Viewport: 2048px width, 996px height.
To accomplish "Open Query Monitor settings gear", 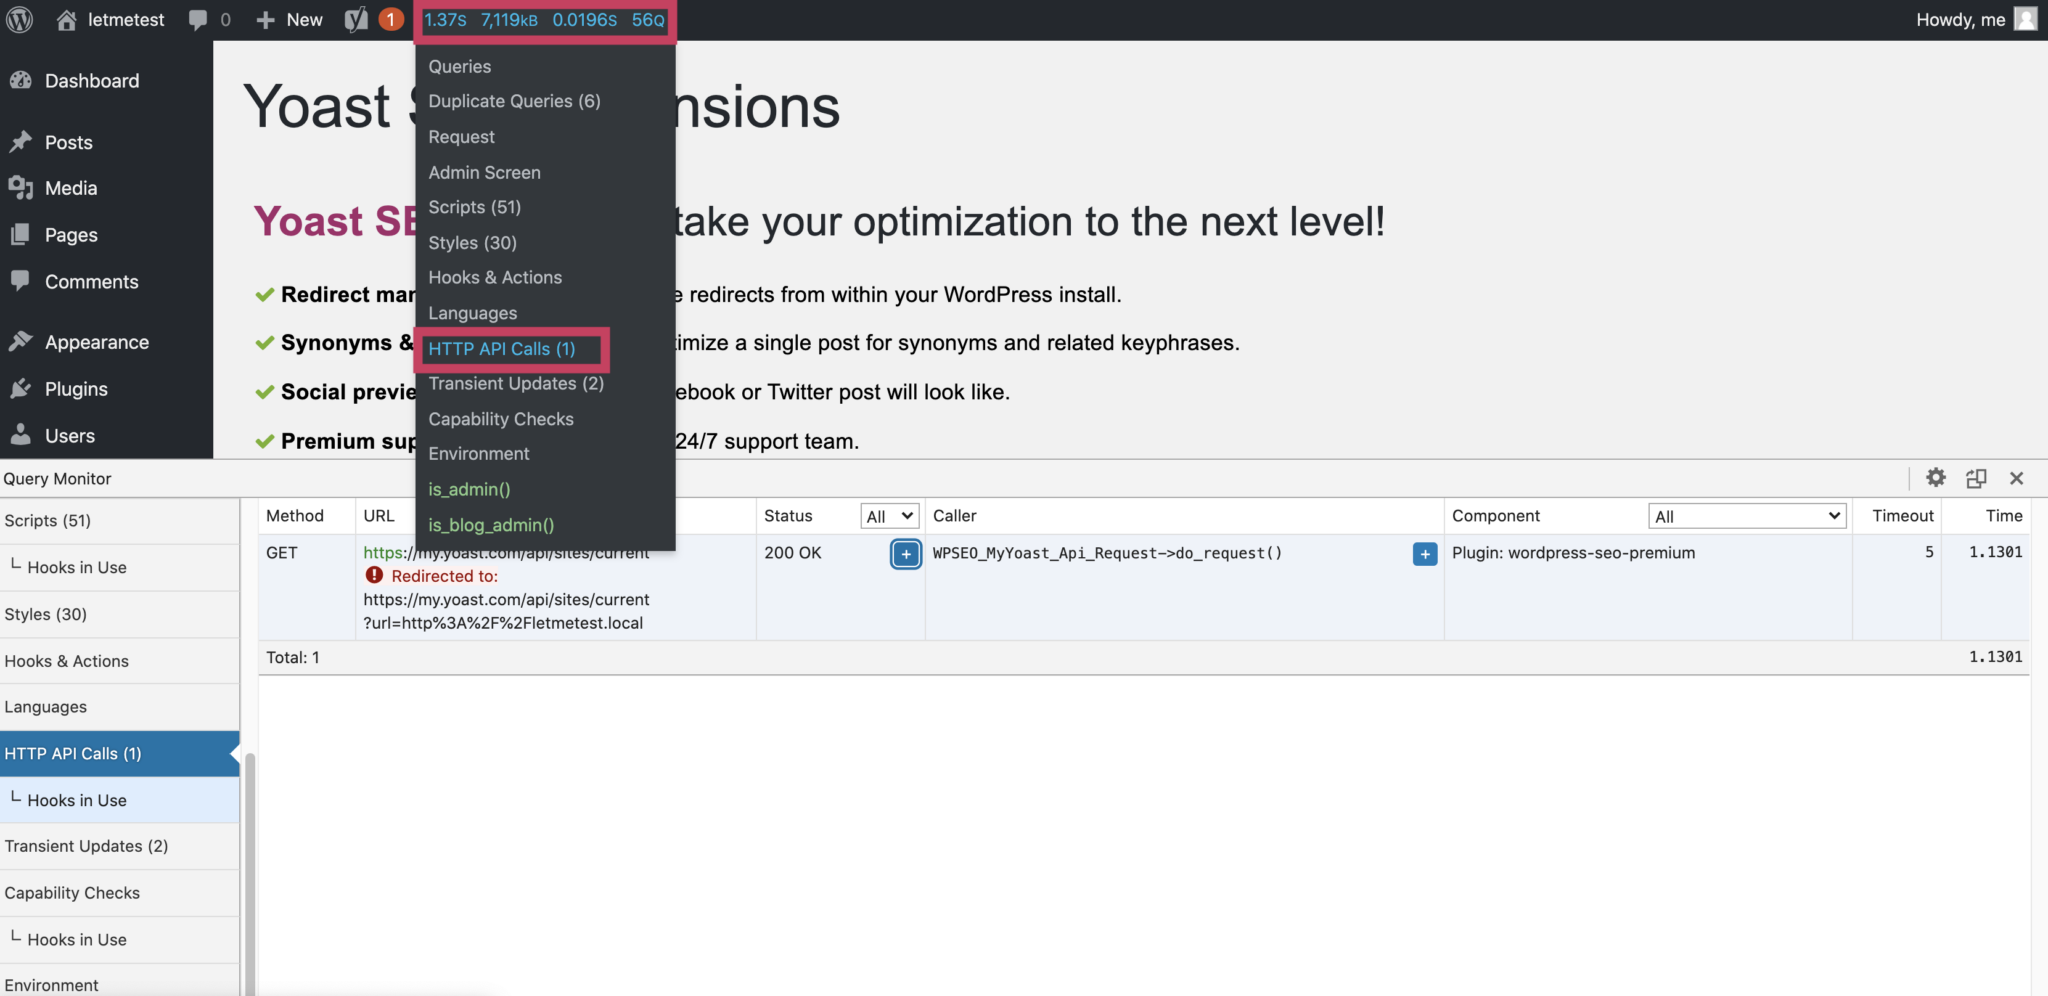I will (1936, 478).
